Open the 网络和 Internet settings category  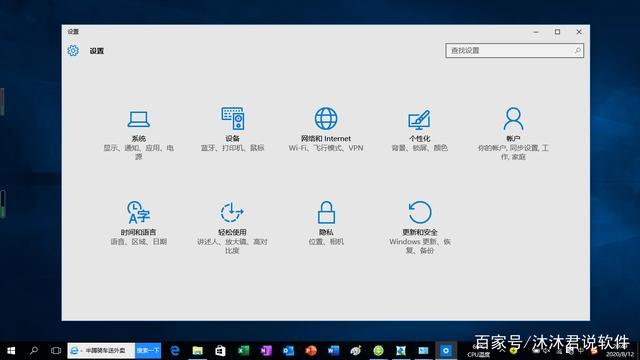(326, 130)
